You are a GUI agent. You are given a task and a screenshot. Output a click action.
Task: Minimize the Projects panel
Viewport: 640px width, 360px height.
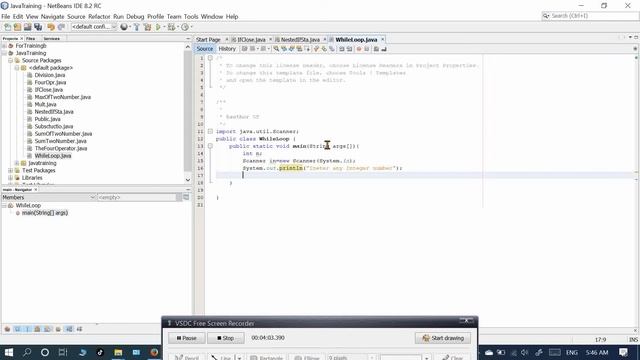[x=188, y=38]
